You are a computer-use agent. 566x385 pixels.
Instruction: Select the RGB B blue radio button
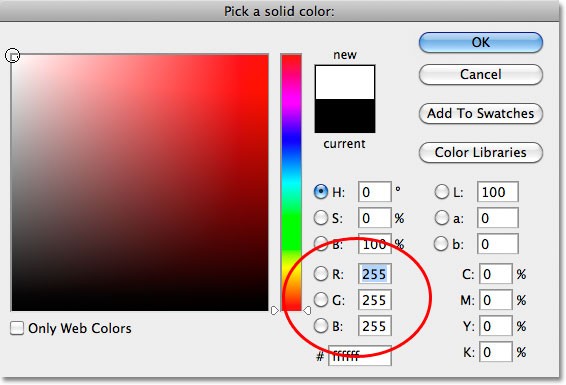pos(321,326)
